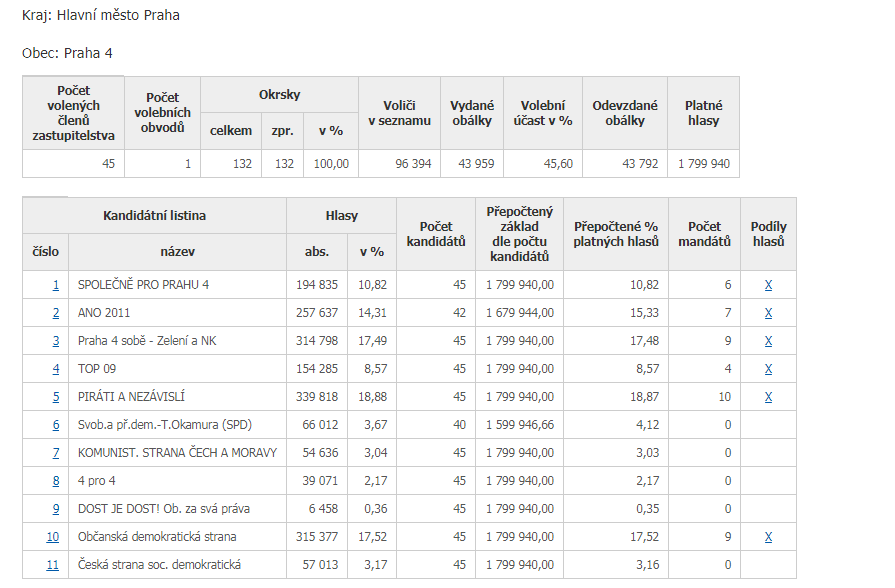Open candidate list number 4 link
The height and width of the screenshot is (588, 895).
[55, 369]
